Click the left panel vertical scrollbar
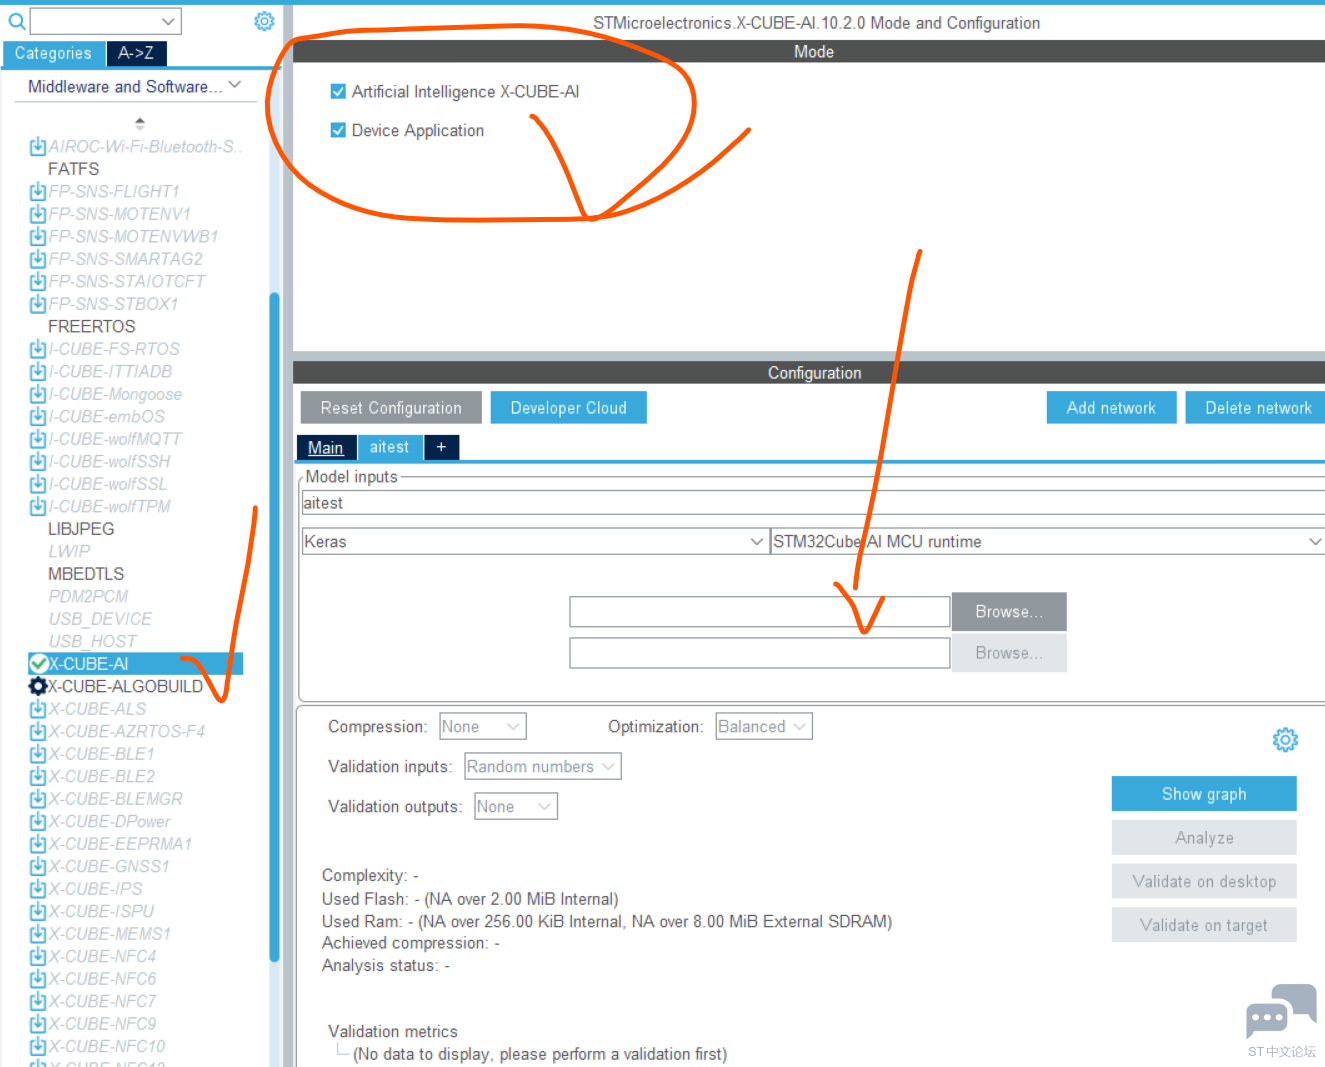This screenshot has width=1325, height=1067. click(x=274, y=627)
